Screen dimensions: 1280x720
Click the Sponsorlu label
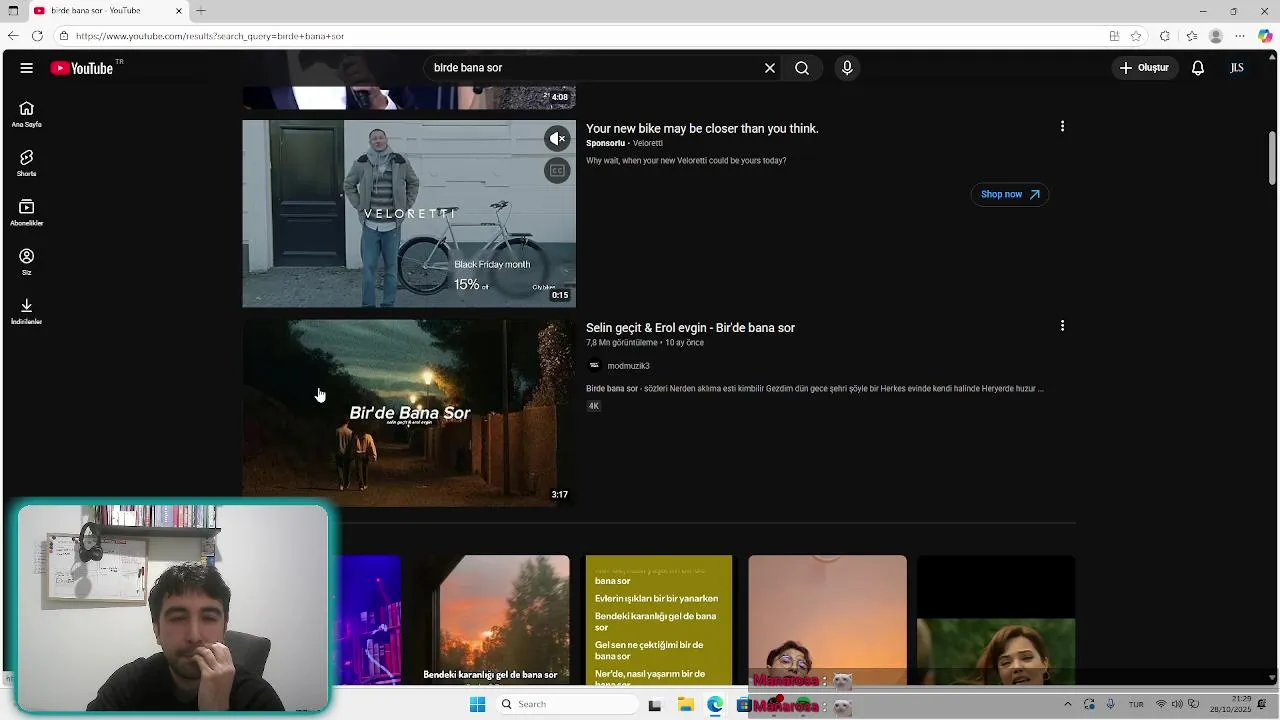point(605,143)
